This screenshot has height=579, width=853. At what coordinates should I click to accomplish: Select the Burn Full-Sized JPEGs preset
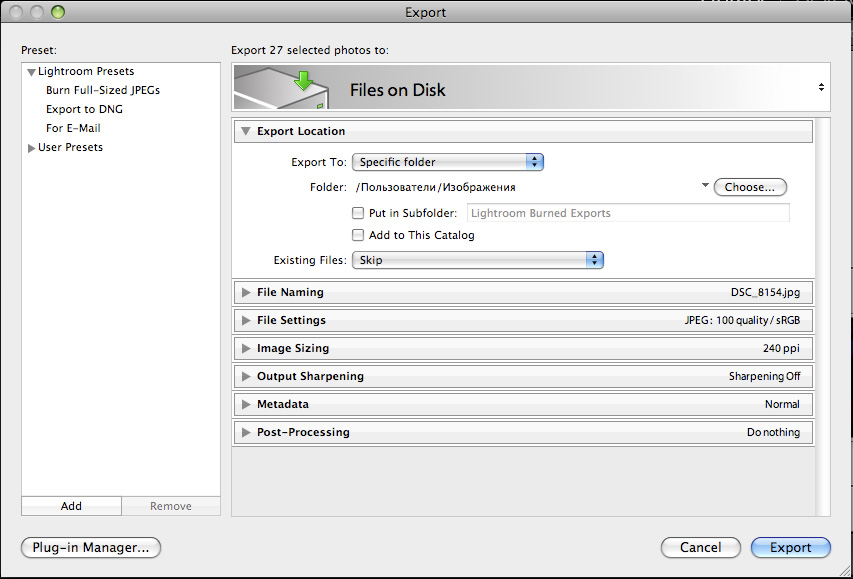point(103,90)
